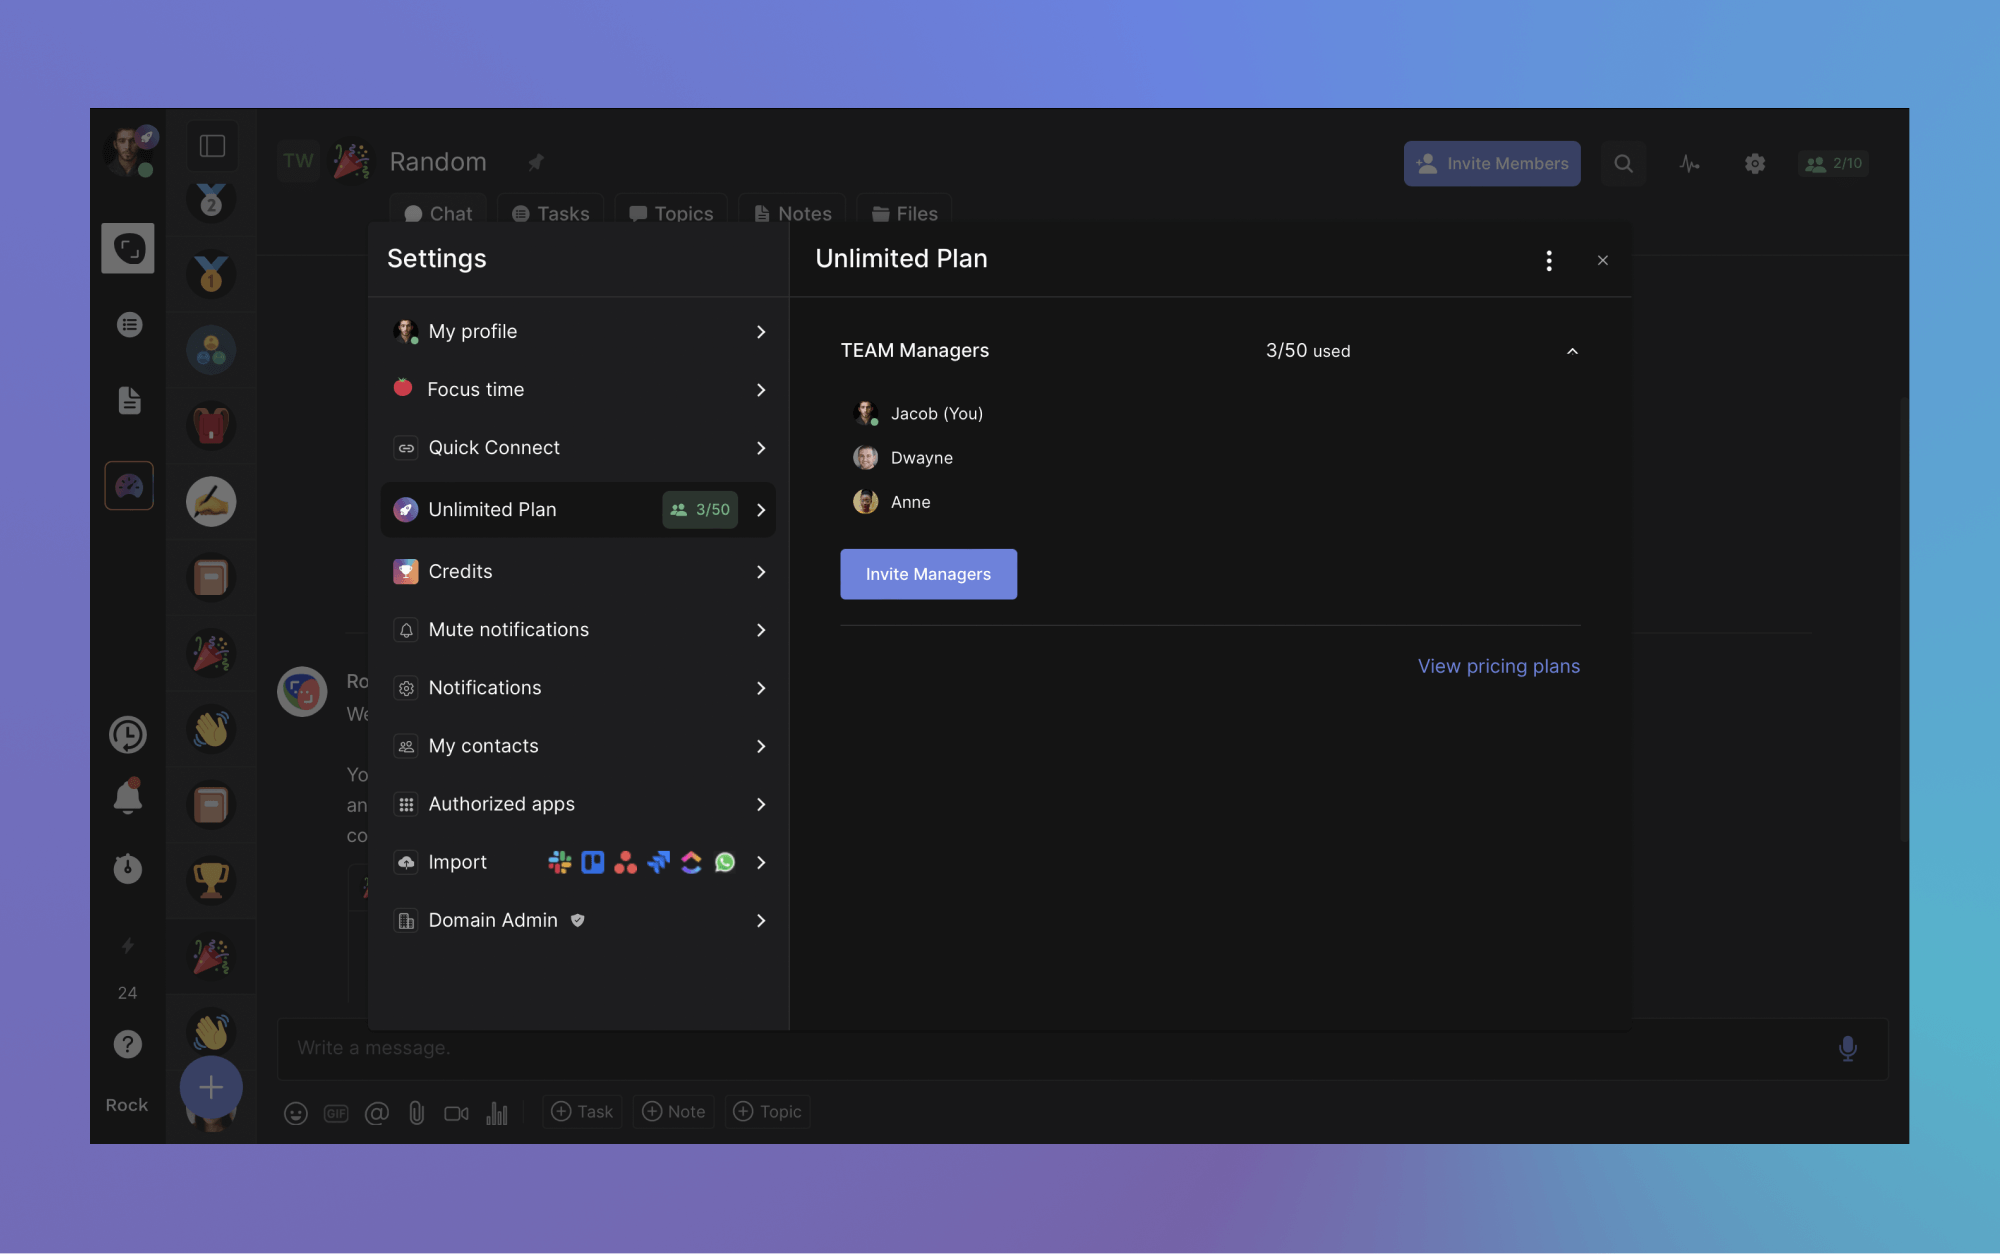Click the settings gear icon in header
This screenshot has height=1254, width=2000.
pos(1754,163)
